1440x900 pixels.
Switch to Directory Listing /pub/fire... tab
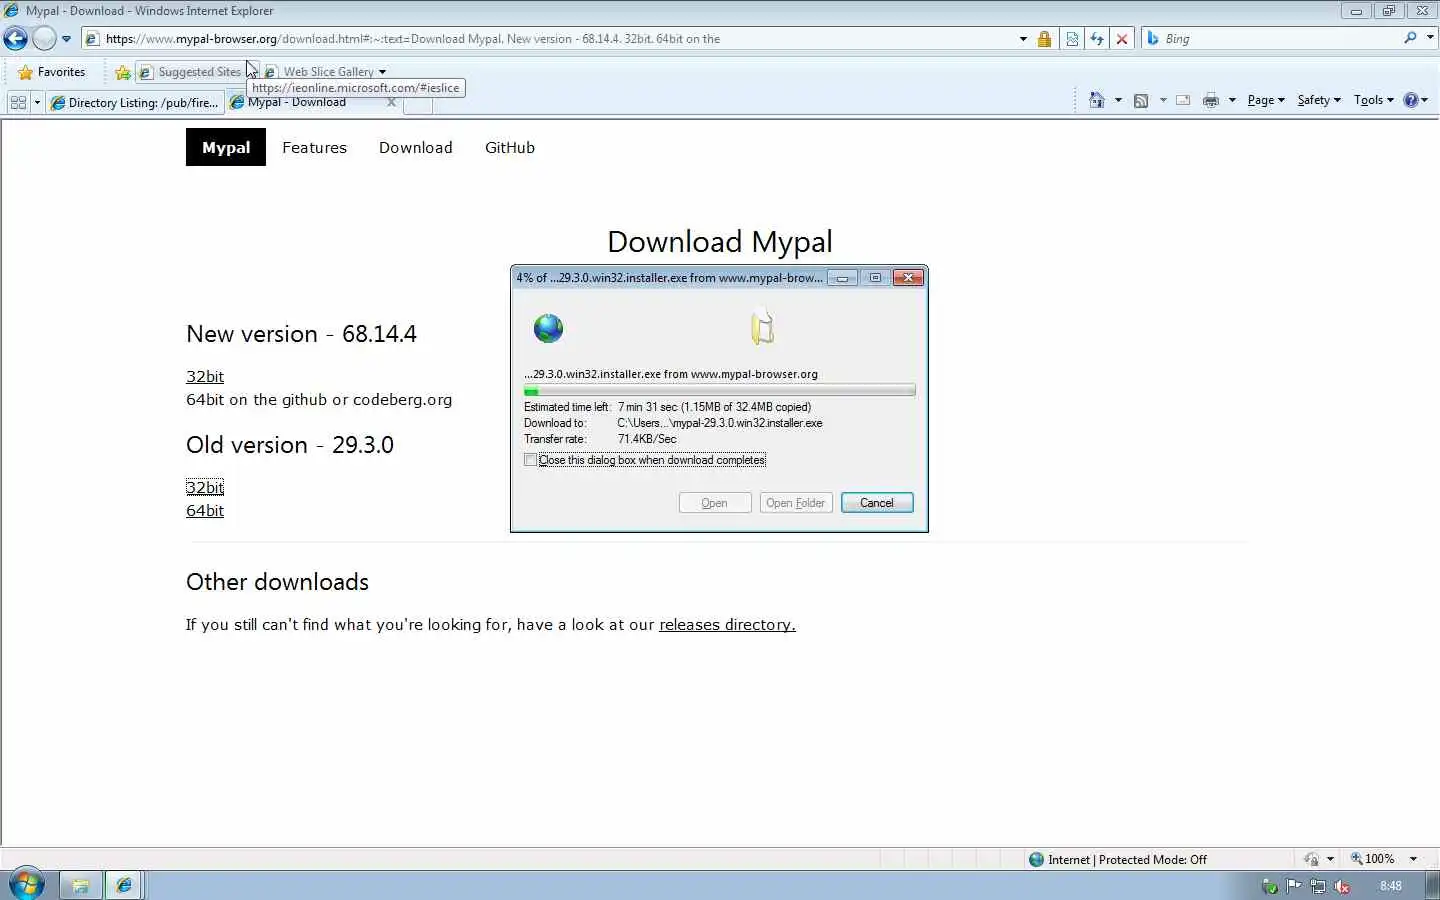[x=134, y=102]
